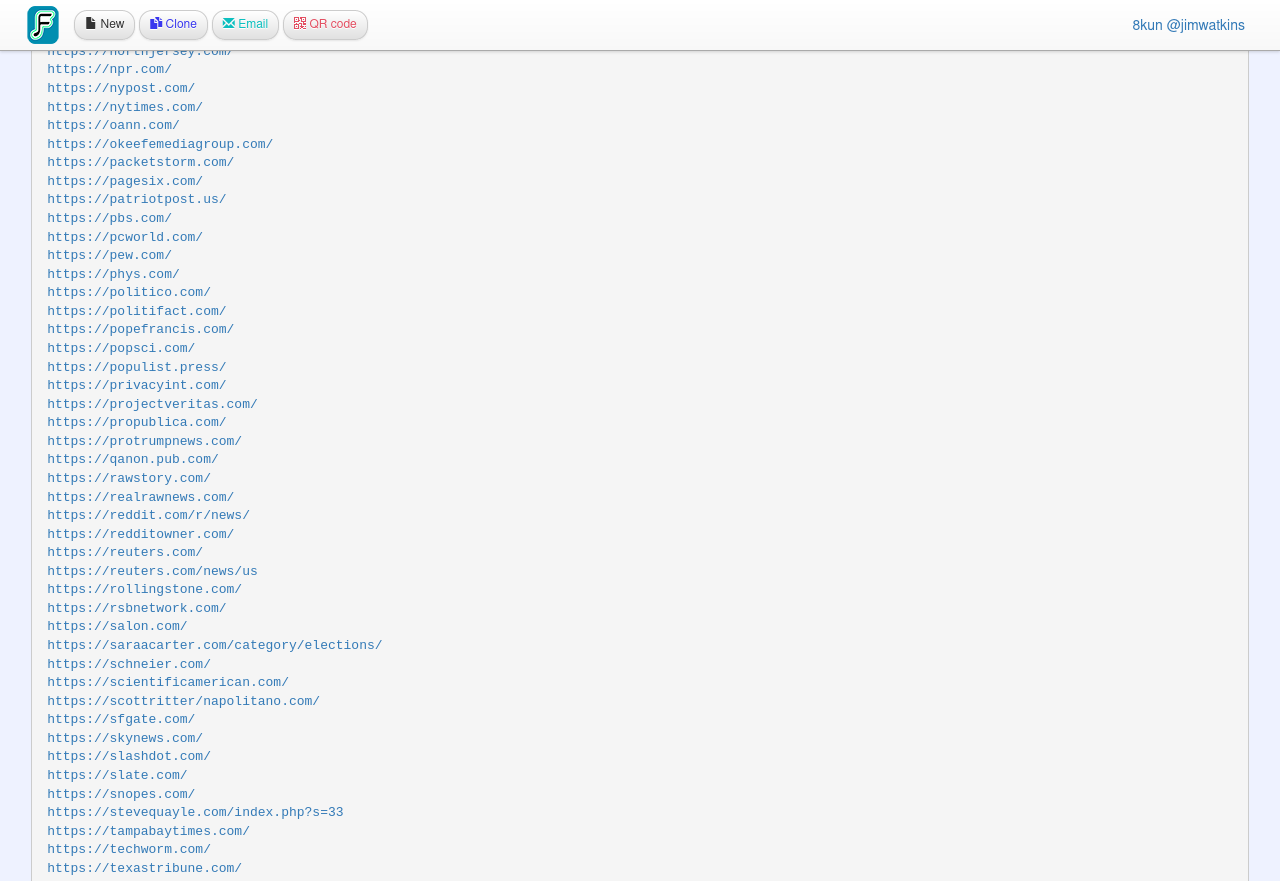The width and height of the screenshot is (1280, 881).
Task: Open the 8kun @jimwatkins link
Action: click(1188, 25)
